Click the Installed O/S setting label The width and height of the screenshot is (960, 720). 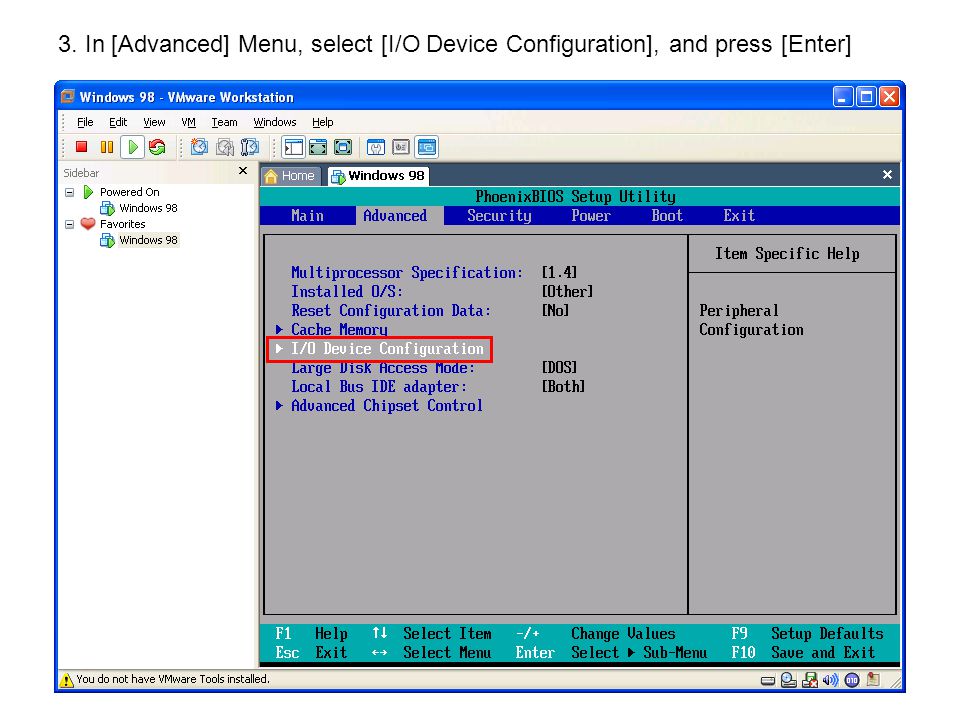[347, 291]
